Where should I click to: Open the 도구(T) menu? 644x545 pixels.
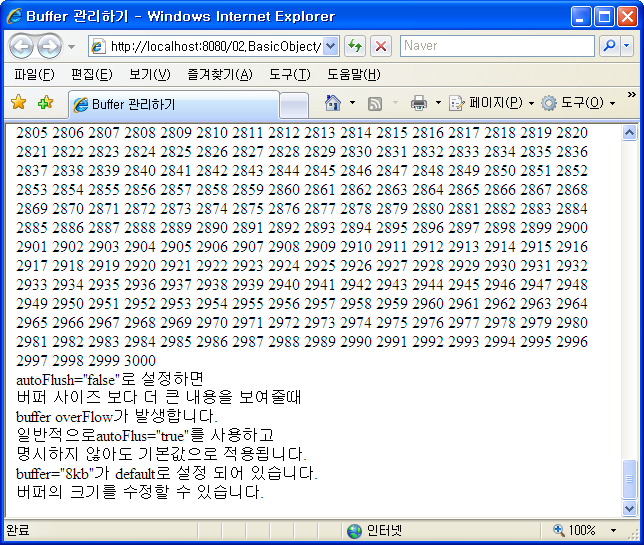tap(290, 74)
